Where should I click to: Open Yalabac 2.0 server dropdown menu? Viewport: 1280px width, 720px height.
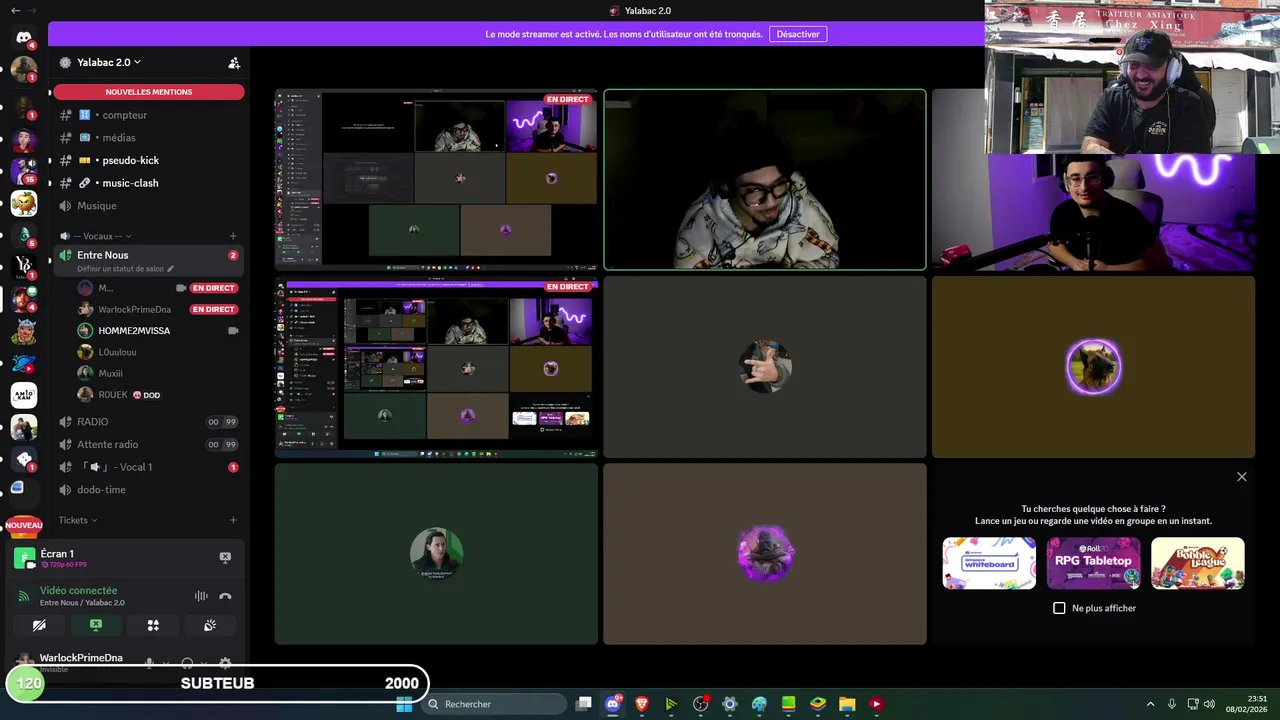tap(108, 62)
